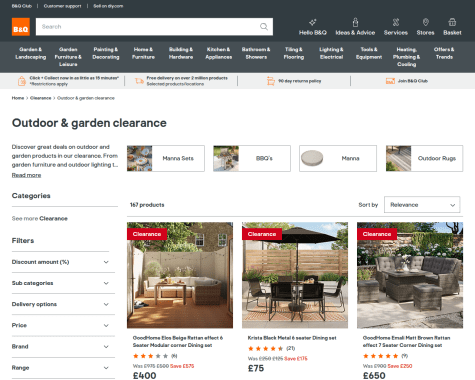
Task: Click GoodHome Emali Matt Brown Rattan title
Action: click(x=406, y=341)
